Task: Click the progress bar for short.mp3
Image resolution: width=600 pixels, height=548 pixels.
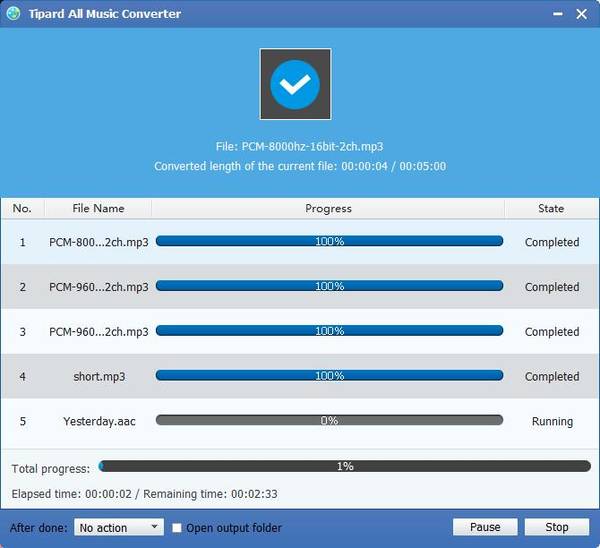Action: (329, 375)
